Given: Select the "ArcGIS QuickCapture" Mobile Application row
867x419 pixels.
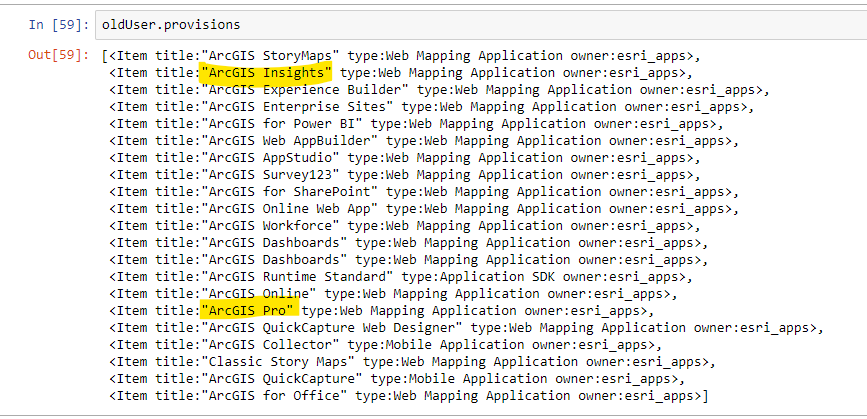Looking at the screenshot, I should coord(397,379).
